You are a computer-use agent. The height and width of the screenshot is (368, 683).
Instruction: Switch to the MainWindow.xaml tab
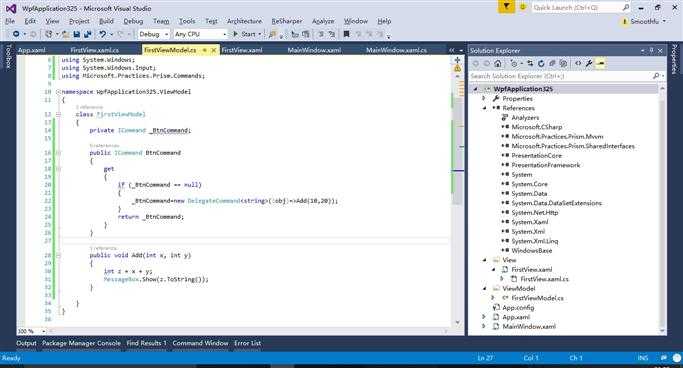tap(314, 50)
